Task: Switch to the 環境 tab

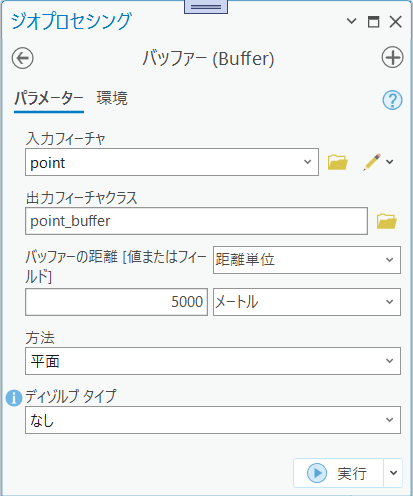Action: pos(112,98)
